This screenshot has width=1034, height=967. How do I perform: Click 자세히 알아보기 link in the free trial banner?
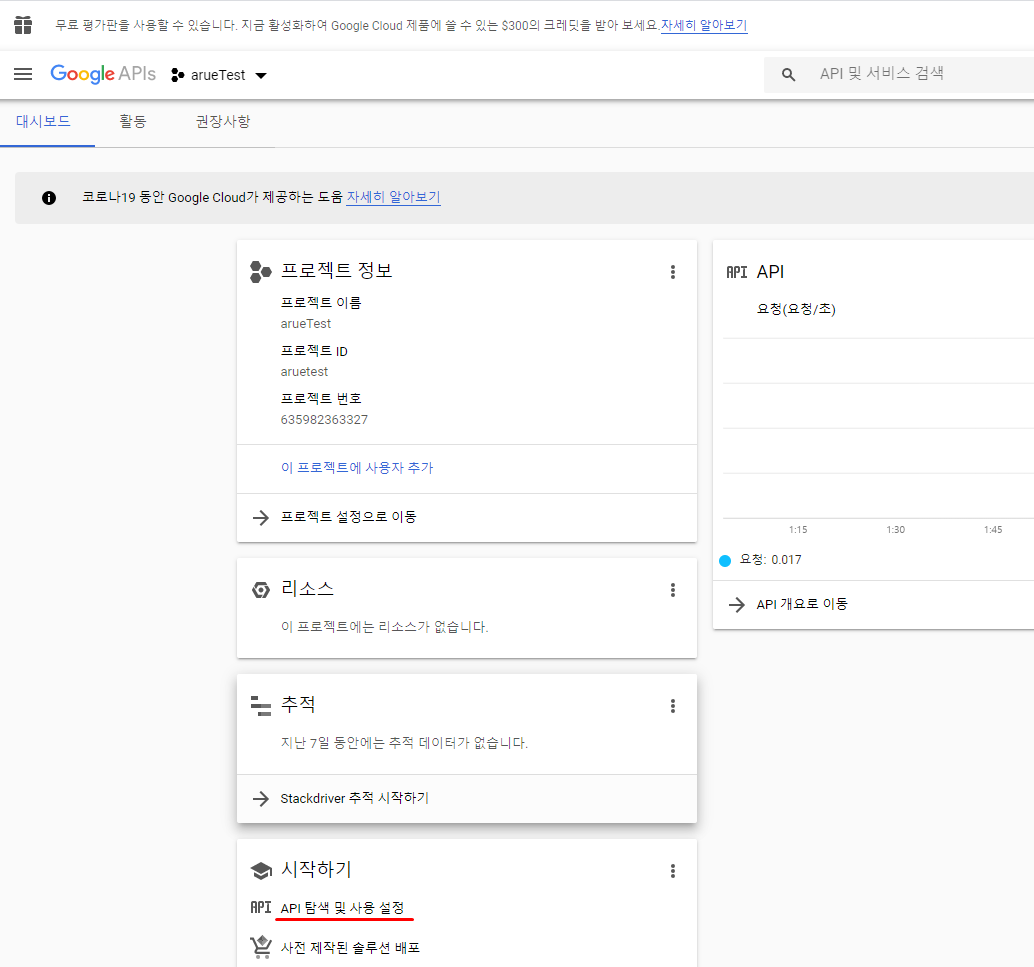point(704,25)
